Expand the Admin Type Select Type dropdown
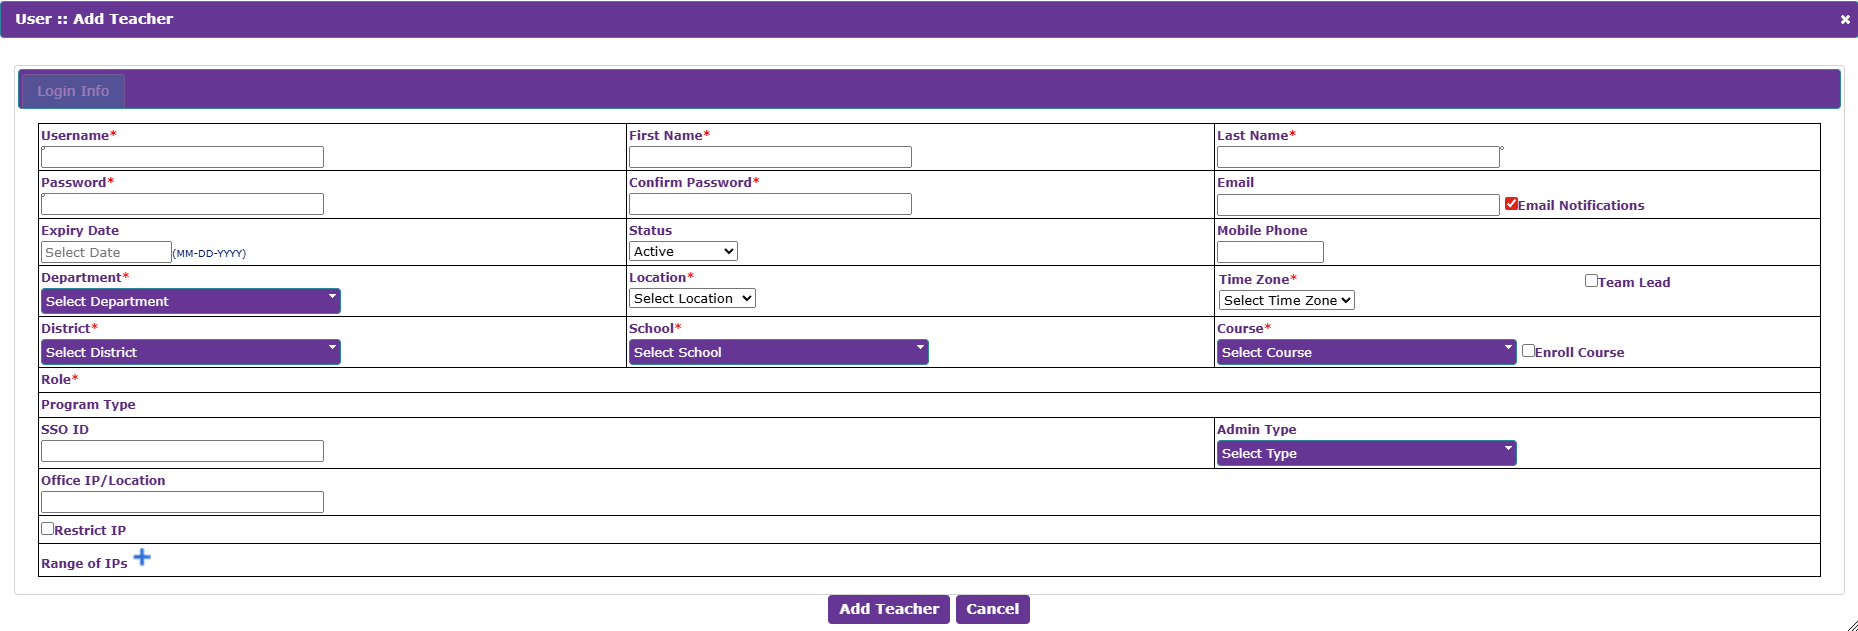 click(1367, 453)
